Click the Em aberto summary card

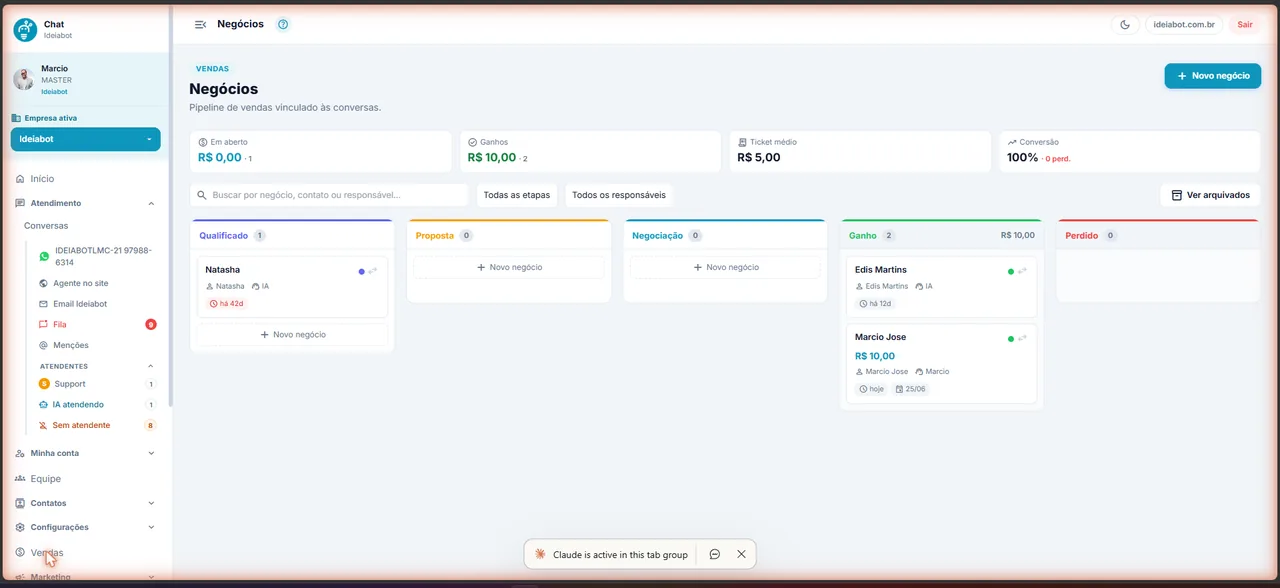pyautogui.click(x=320, y=151)
